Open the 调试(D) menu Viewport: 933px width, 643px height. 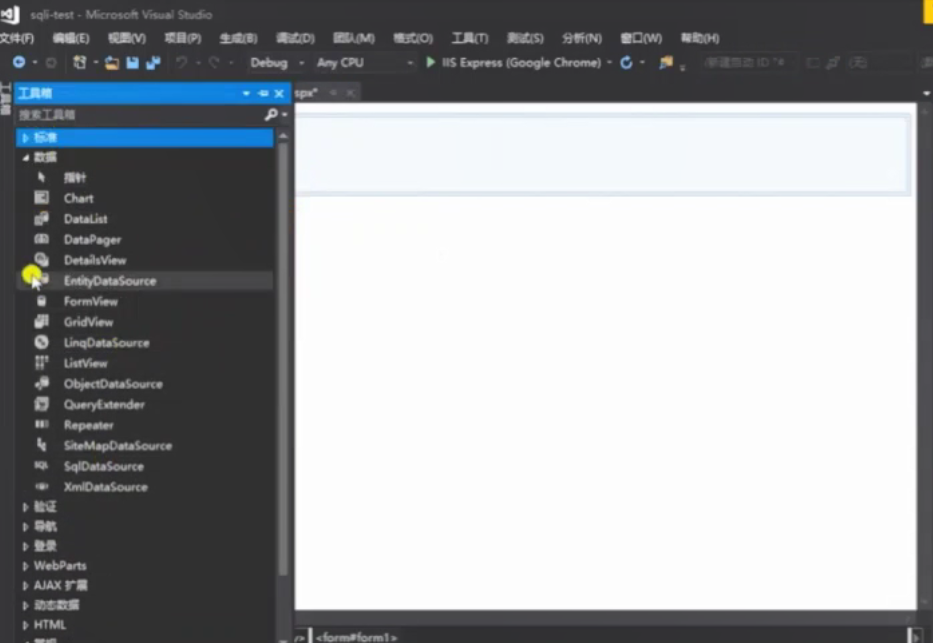[295, 38]
